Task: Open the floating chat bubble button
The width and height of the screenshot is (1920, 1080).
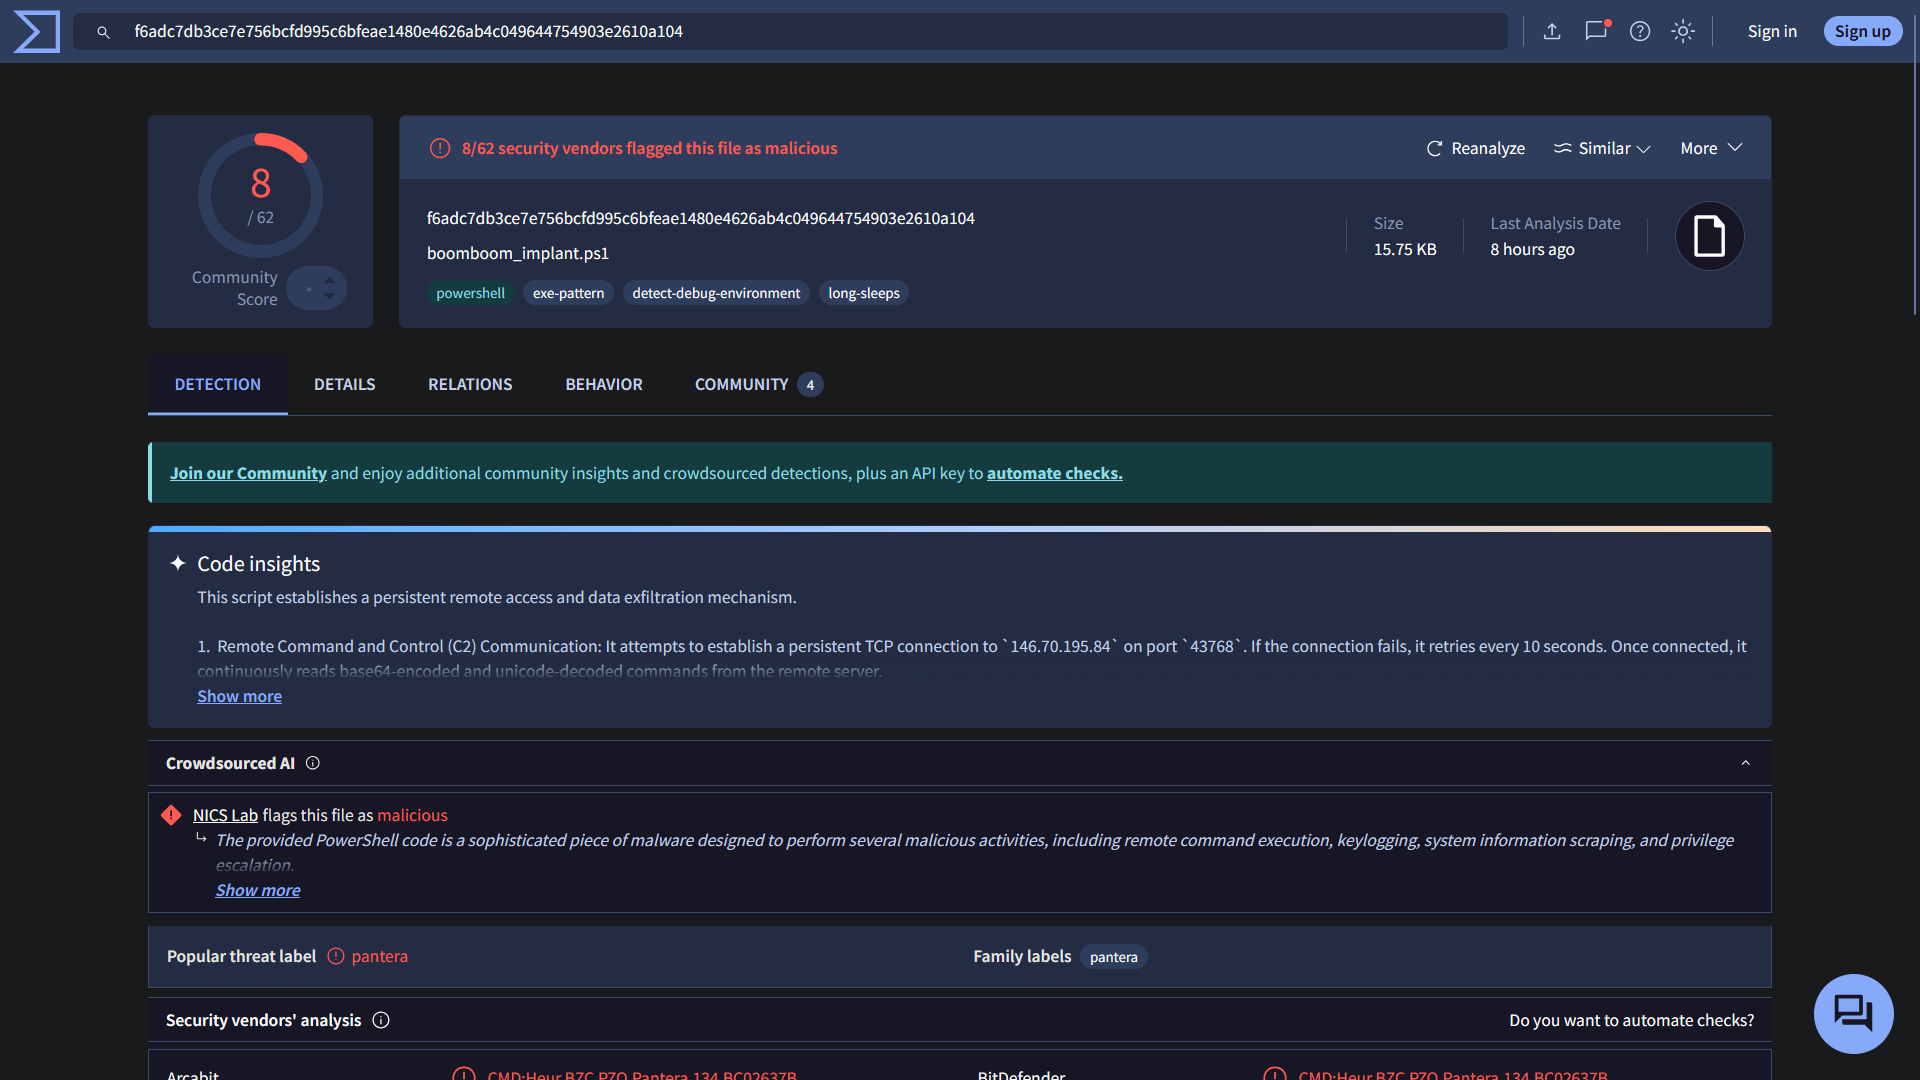Action: [x=1853, y=1013]
